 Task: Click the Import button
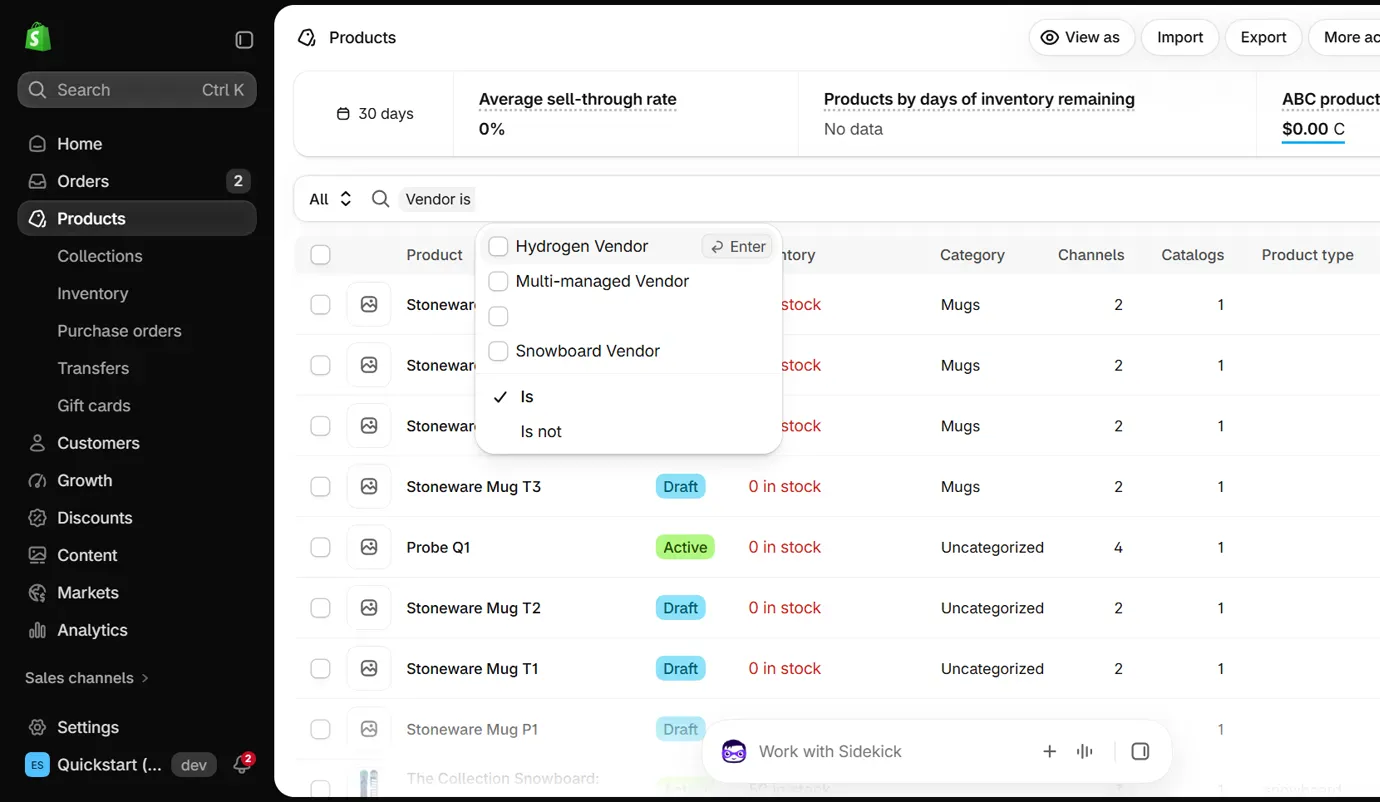1180,38
